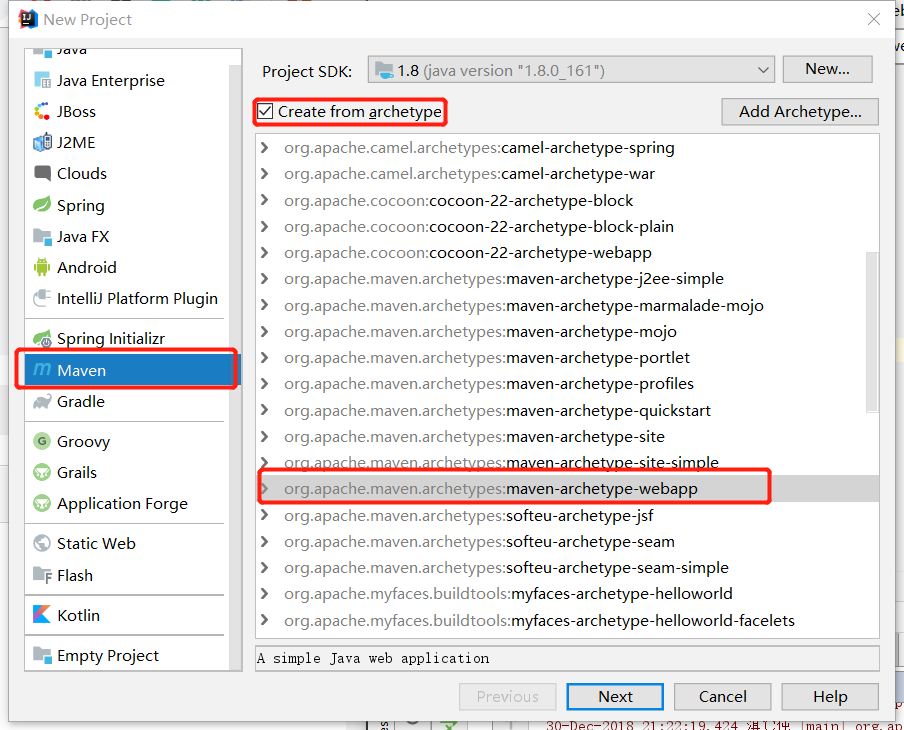This screenshot has height=730, width=904.
Task: Expand cocoon-22-archetype-webapp entry
Action: tap(265, 253)
